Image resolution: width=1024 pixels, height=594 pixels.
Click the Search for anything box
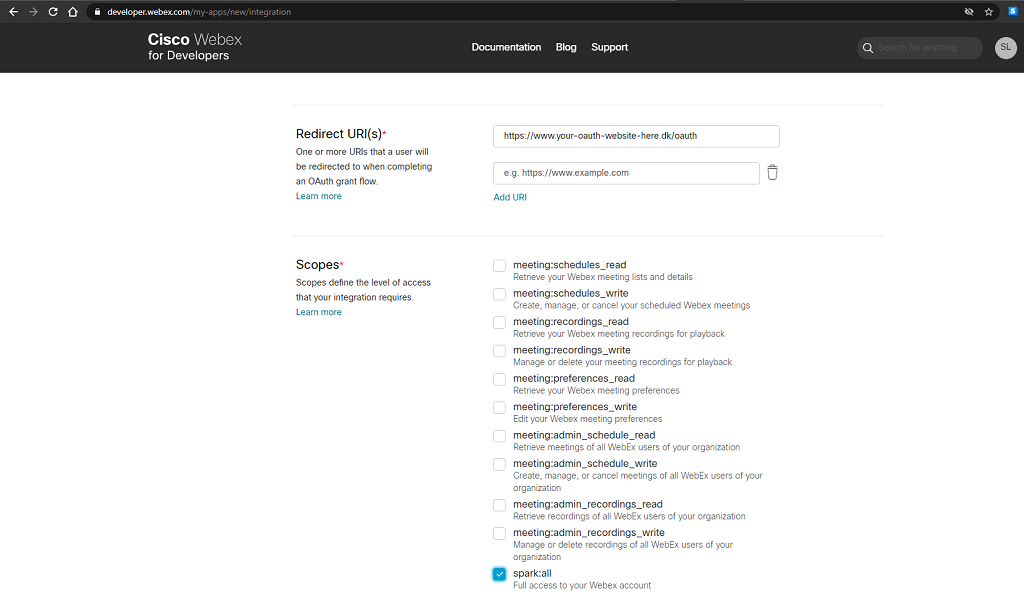click(x=924, y=48)
